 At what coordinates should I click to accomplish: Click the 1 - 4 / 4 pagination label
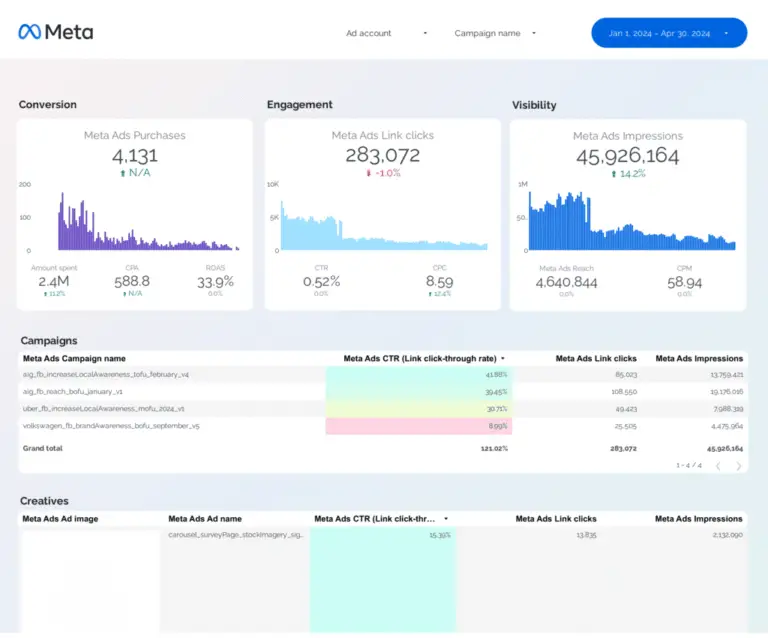point(689,466)
